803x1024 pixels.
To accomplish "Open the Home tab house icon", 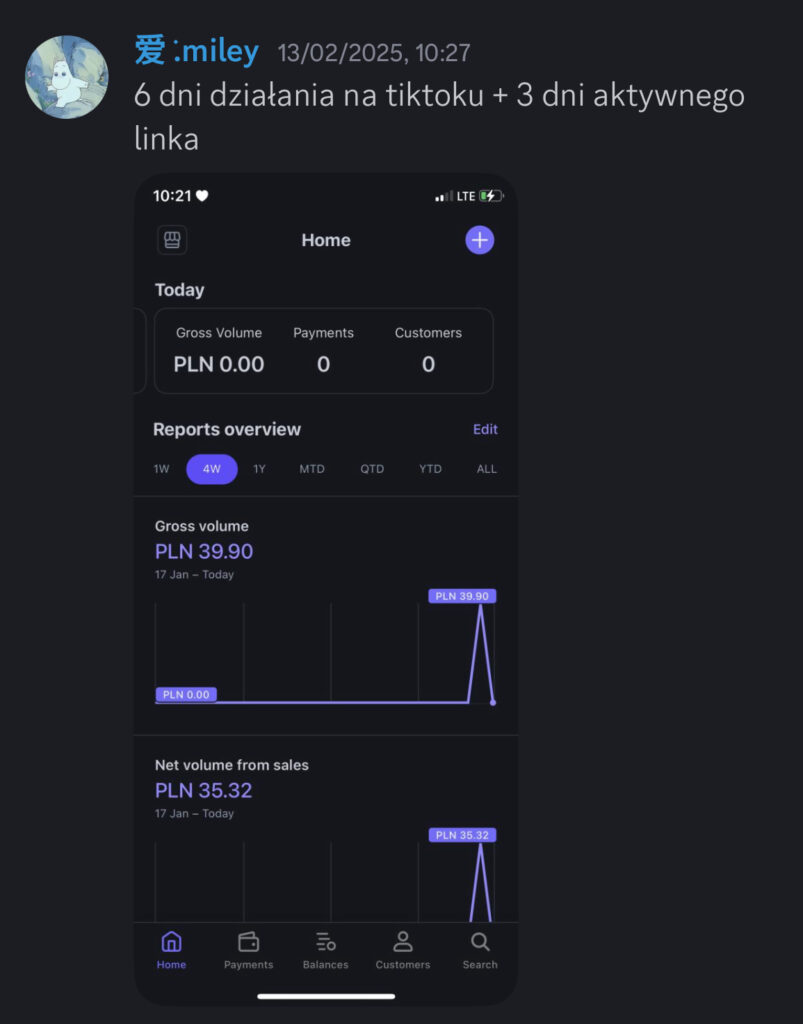I will (171, 942).
